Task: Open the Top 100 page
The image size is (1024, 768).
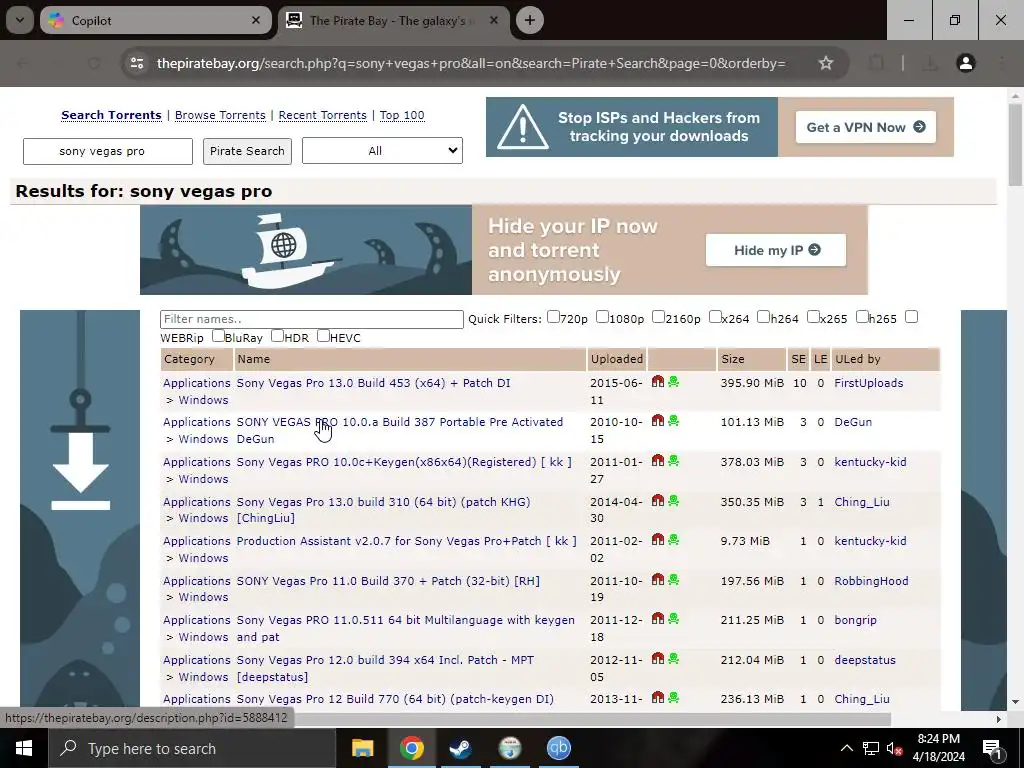Action: click(x=402, y=115)
